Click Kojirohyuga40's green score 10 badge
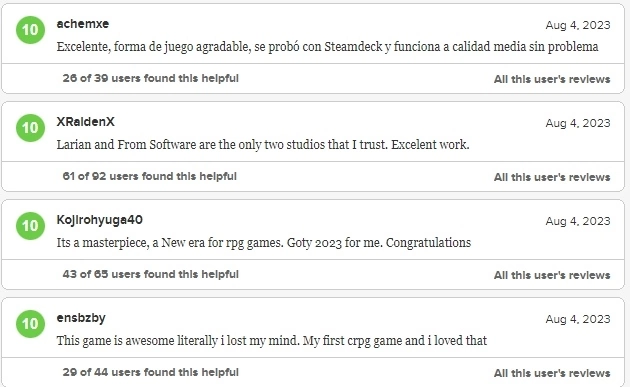 point(30,226)
